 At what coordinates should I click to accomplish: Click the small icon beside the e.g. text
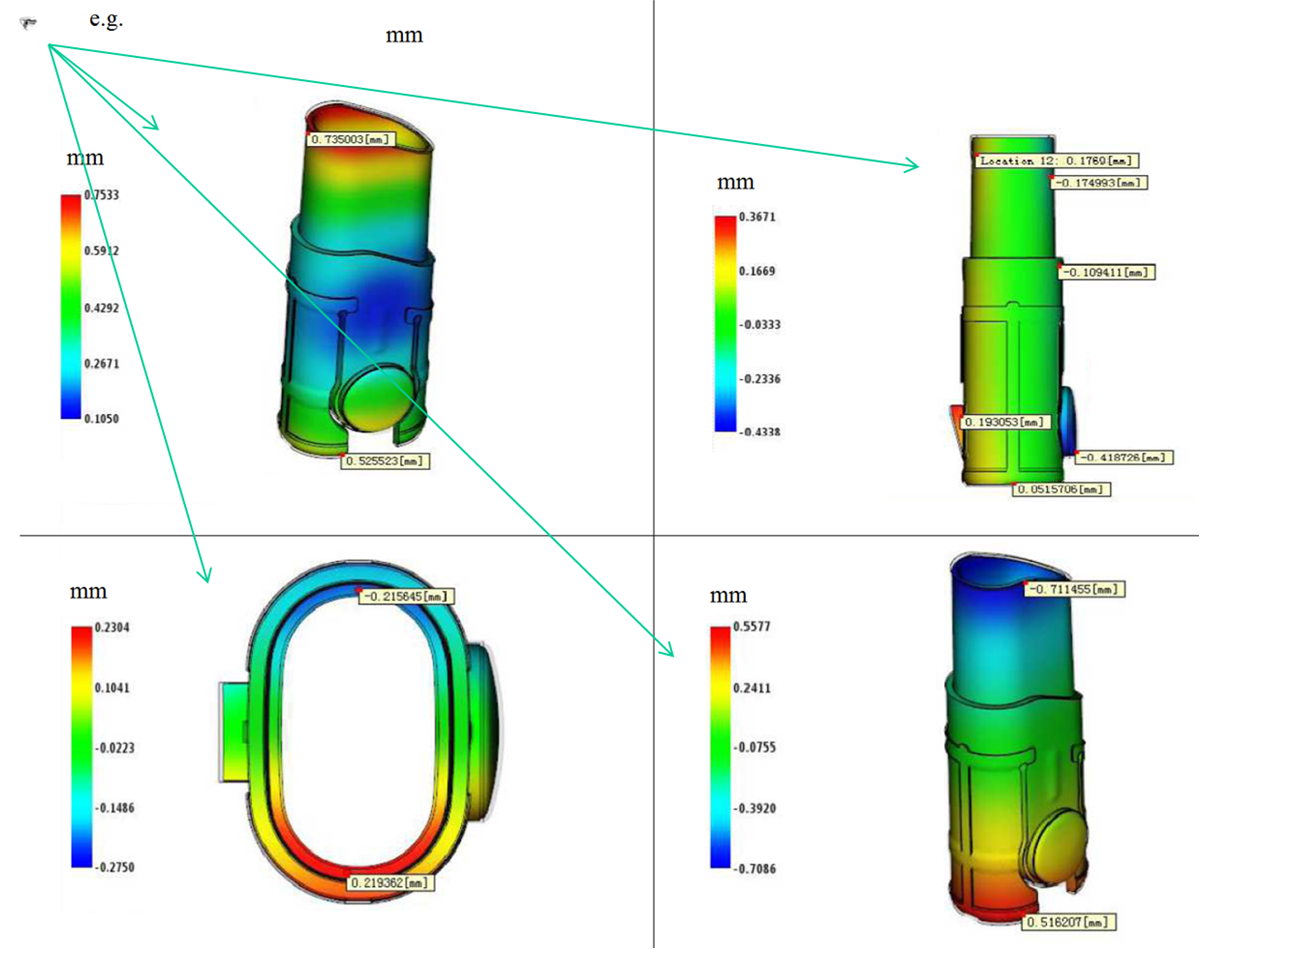[x=28, y=22]
